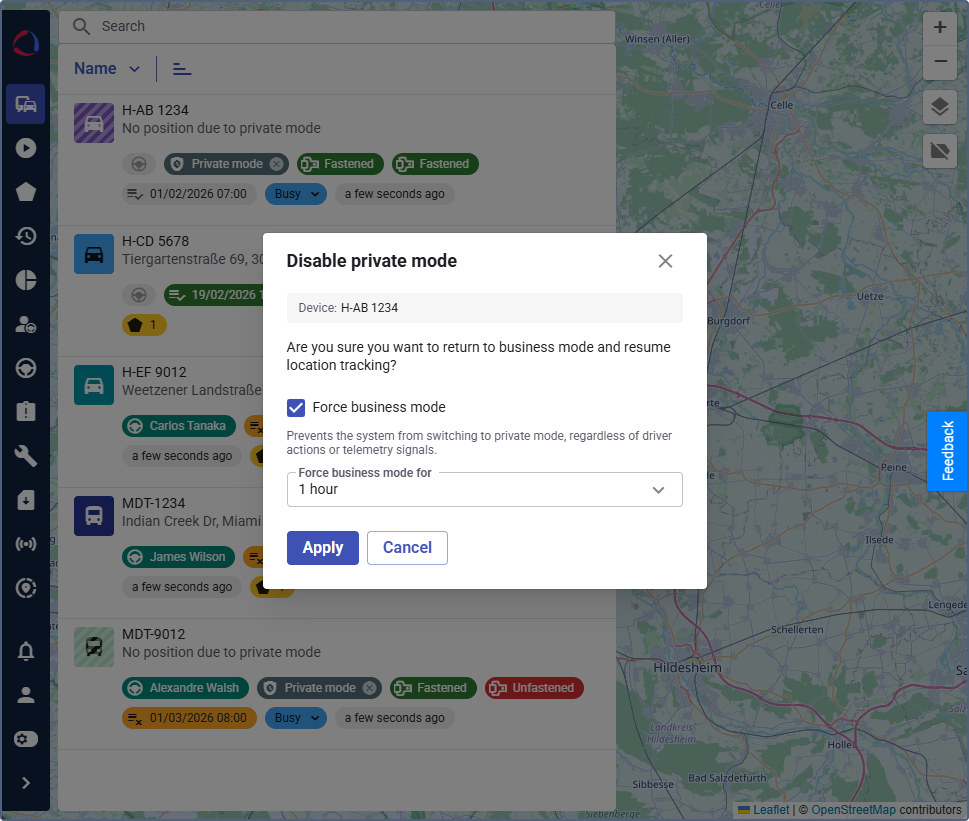Open the geofences pentagon icon in sidebar
This screenshot has height=821, width=969.
[25, 192]
